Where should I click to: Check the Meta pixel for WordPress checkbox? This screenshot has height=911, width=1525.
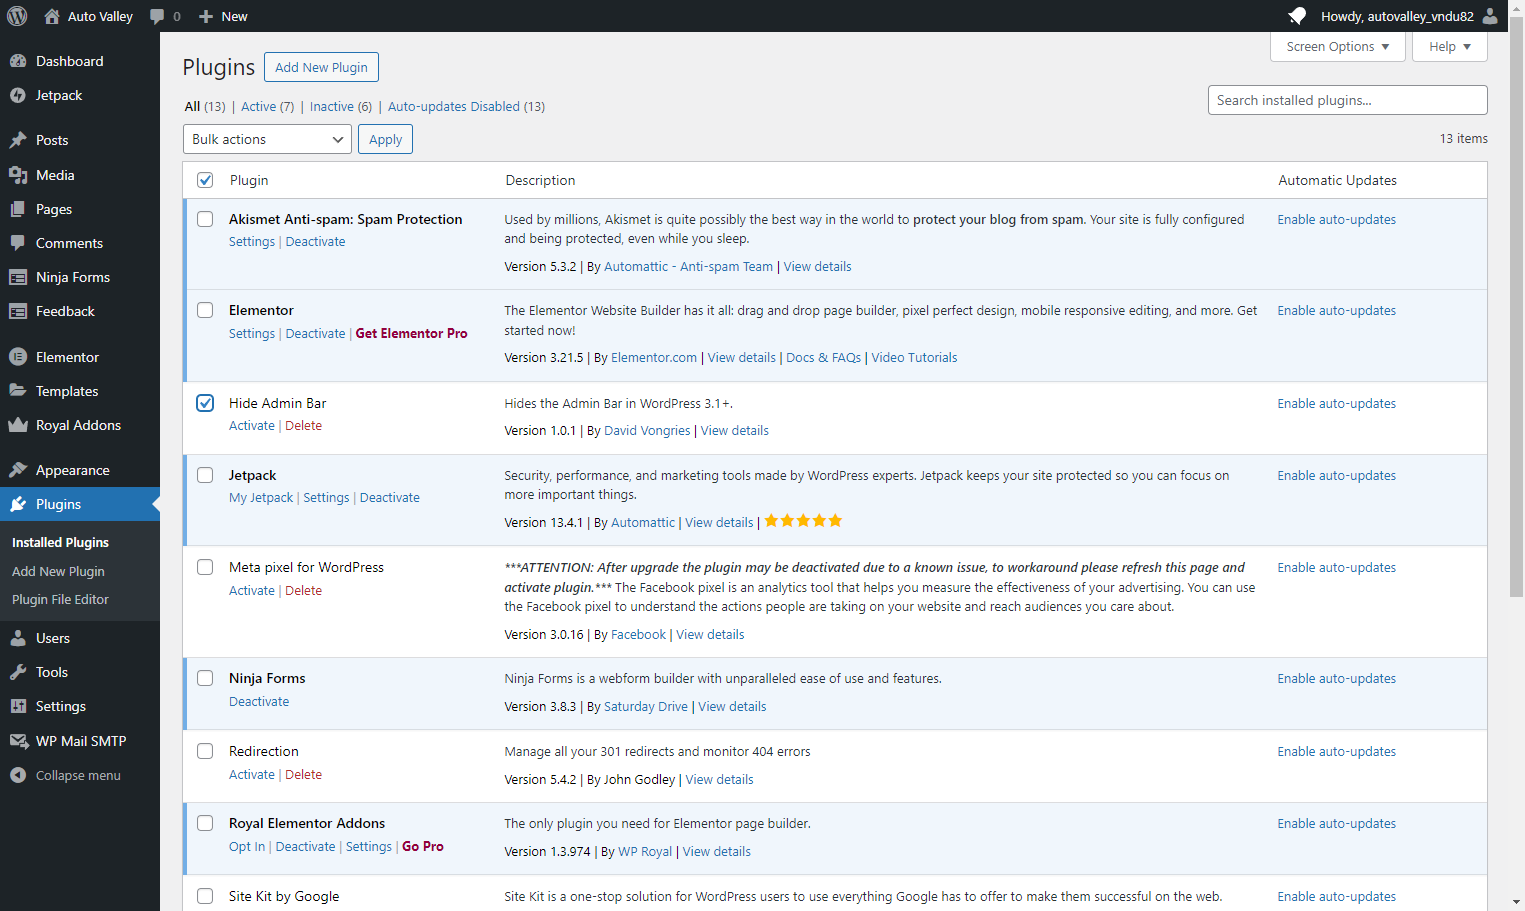[x=205, y=567]
